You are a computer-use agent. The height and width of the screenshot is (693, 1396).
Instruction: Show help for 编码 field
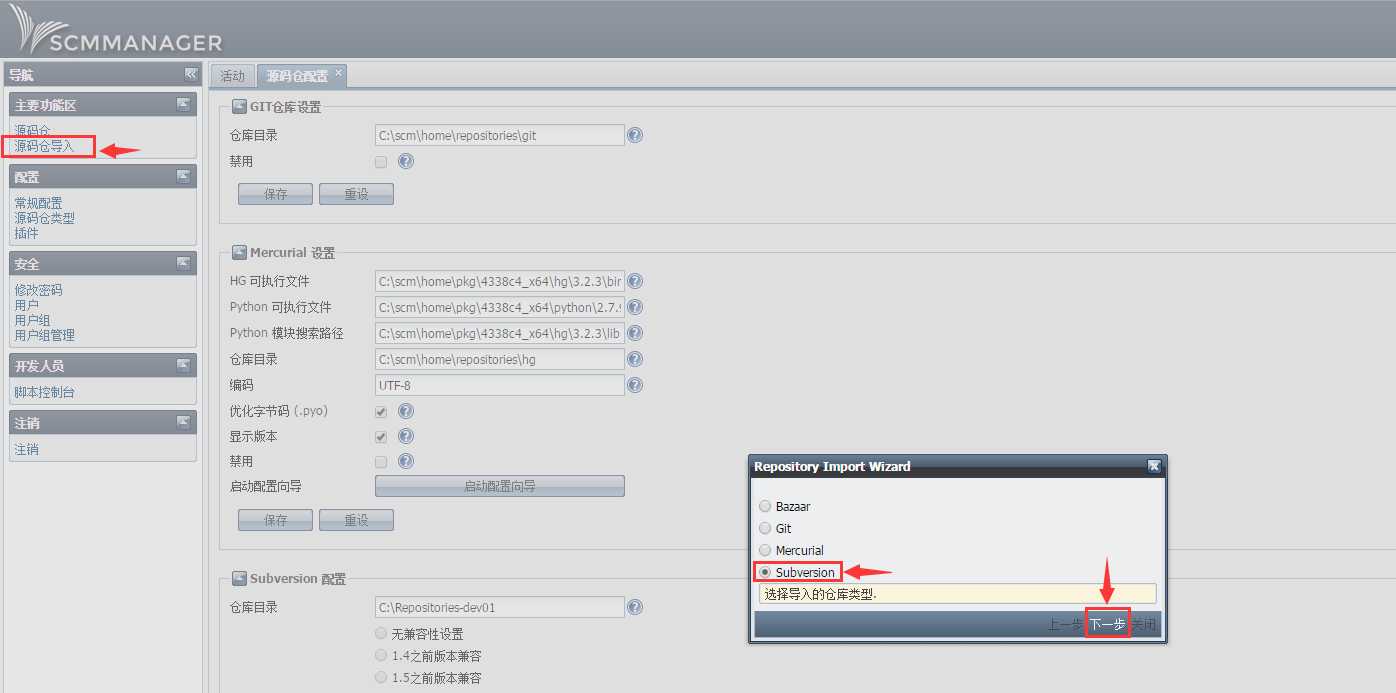coord(635,385)
